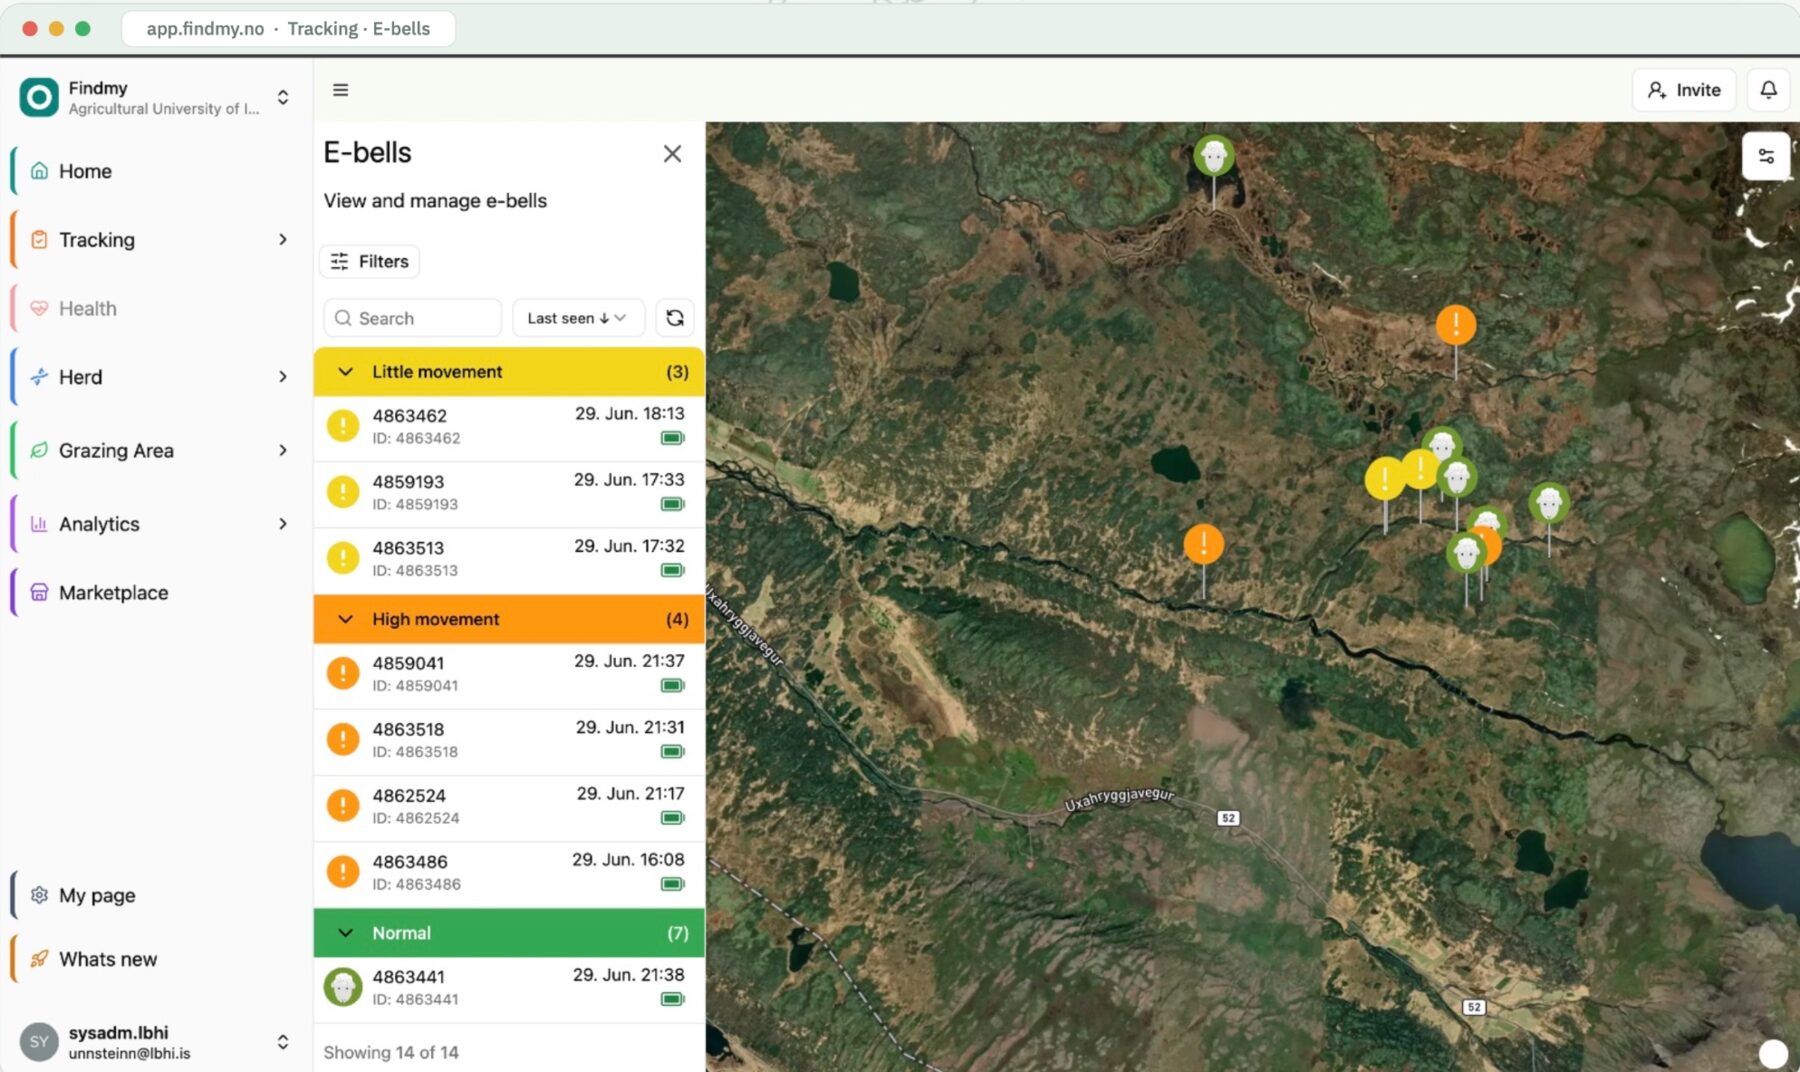
Task: Click battery icon on row 4859193
Action: click(672, 504)
